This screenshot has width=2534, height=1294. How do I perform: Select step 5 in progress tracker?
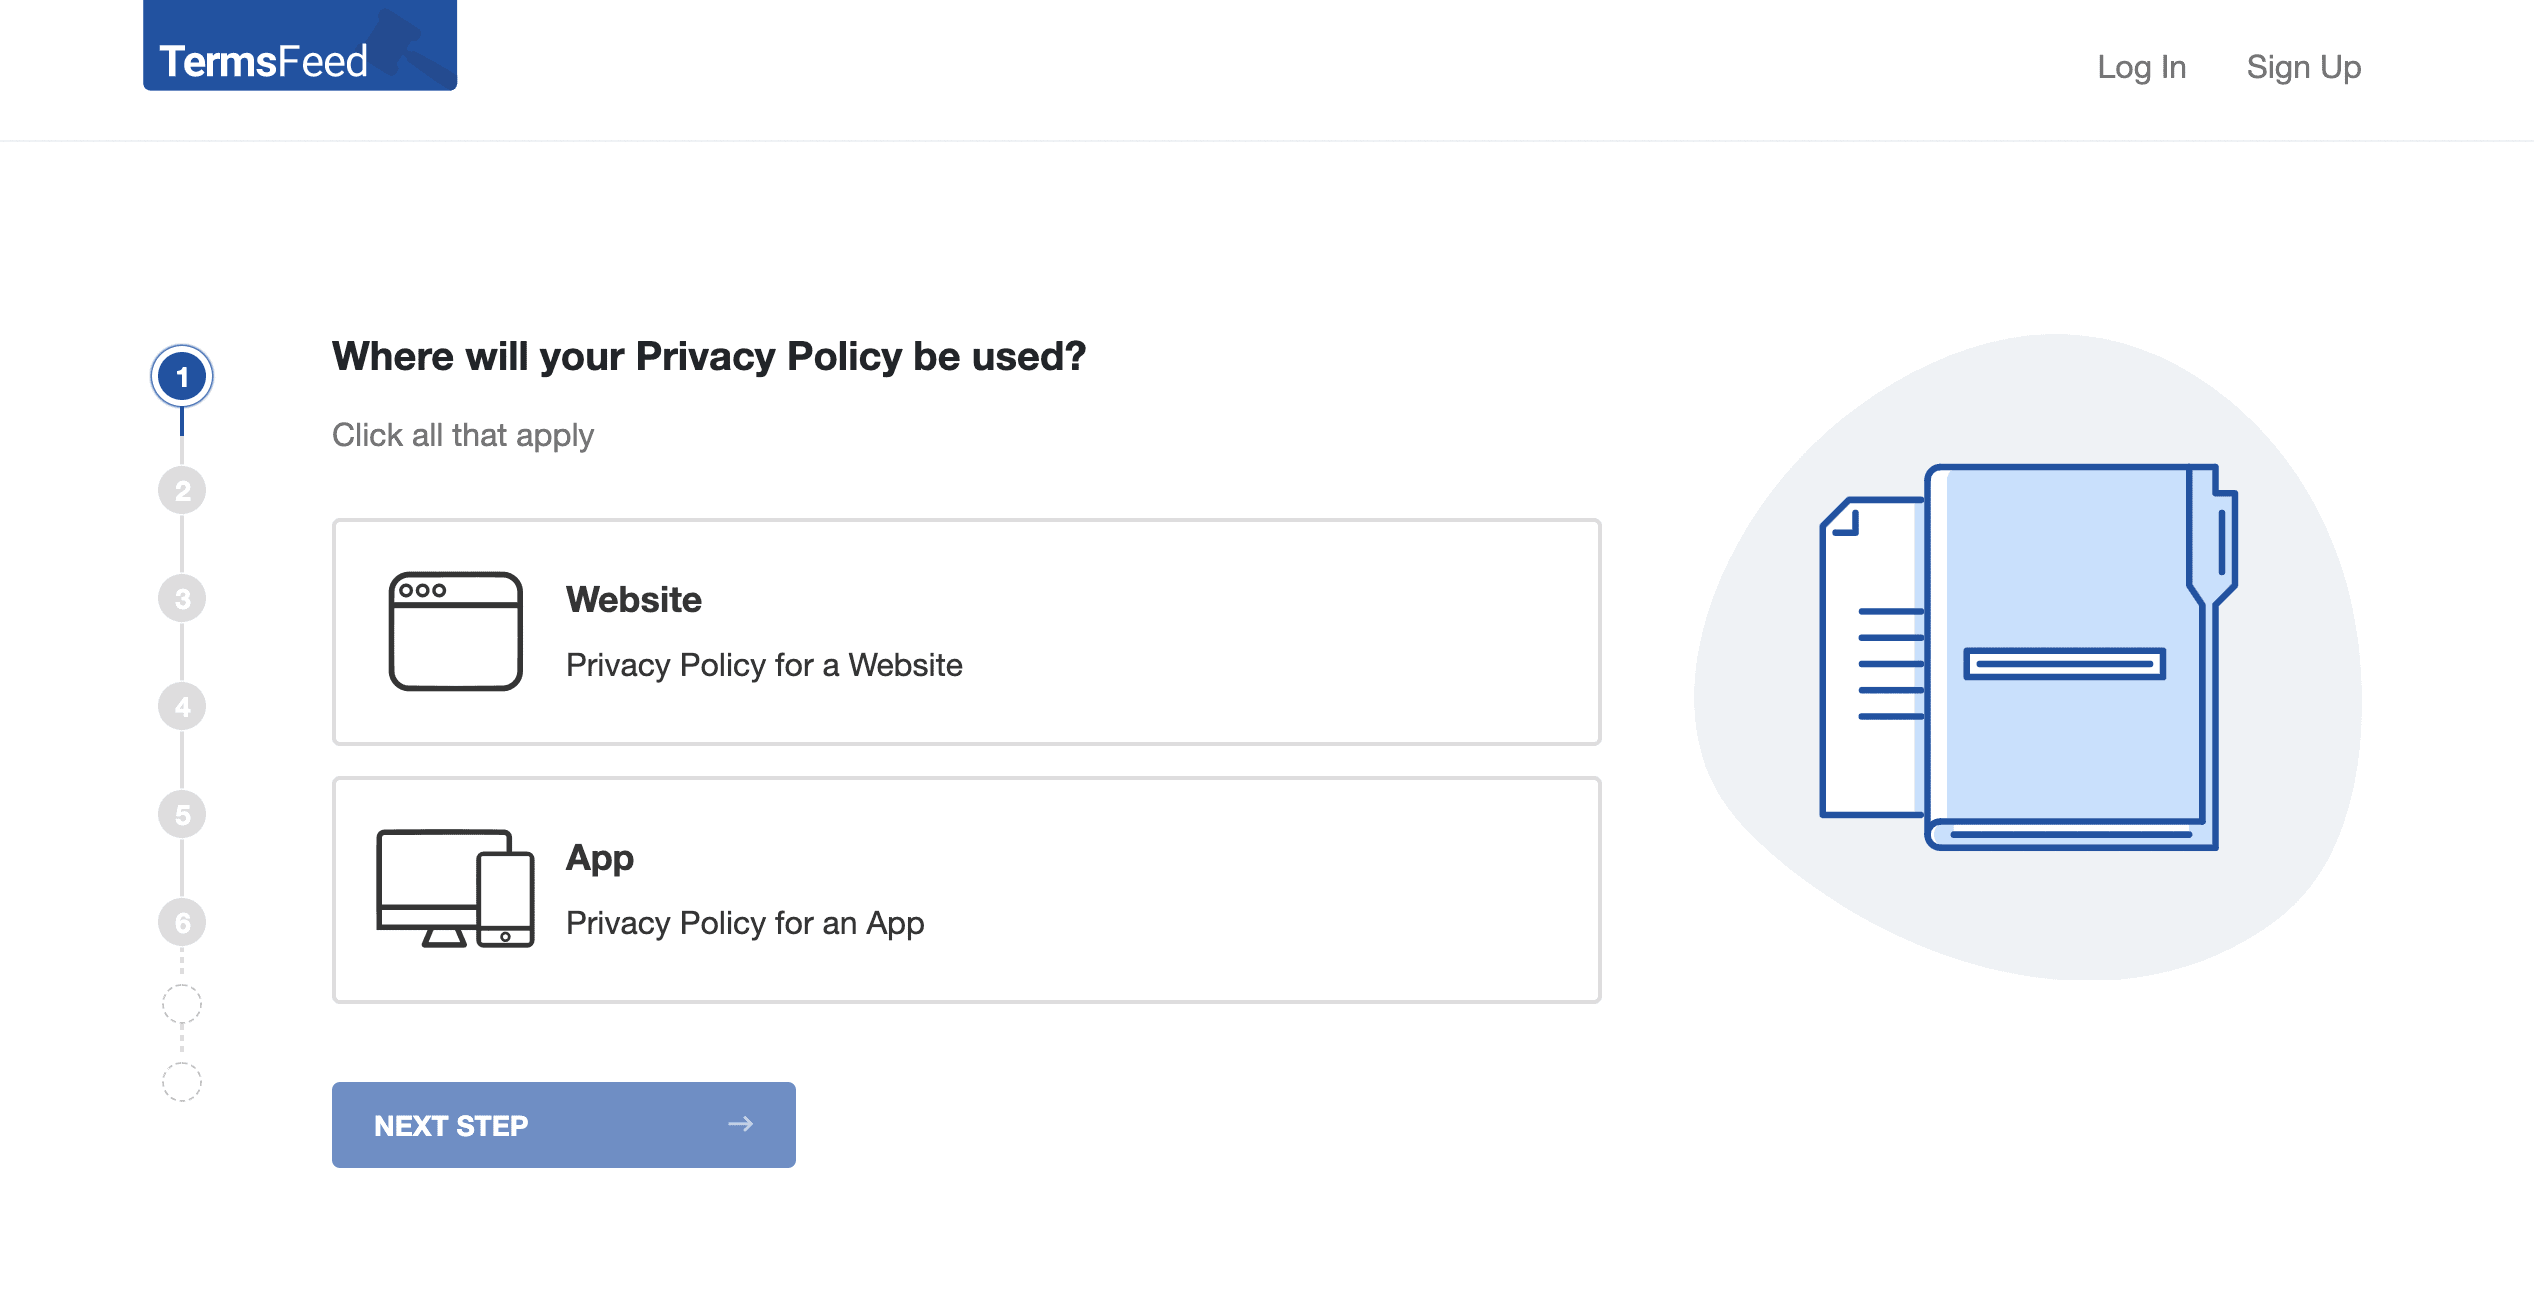pyautogui.click(x=182, y=815)
